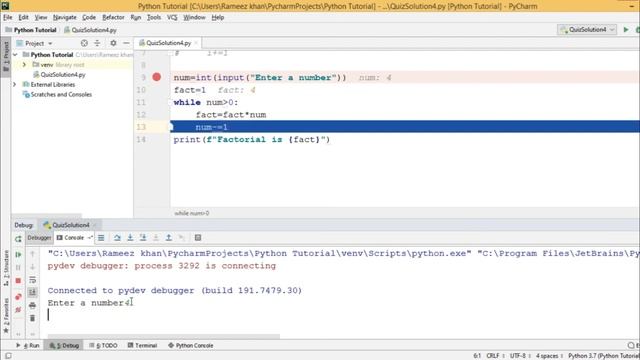Open the Terminal tool window

coord(142,345)
